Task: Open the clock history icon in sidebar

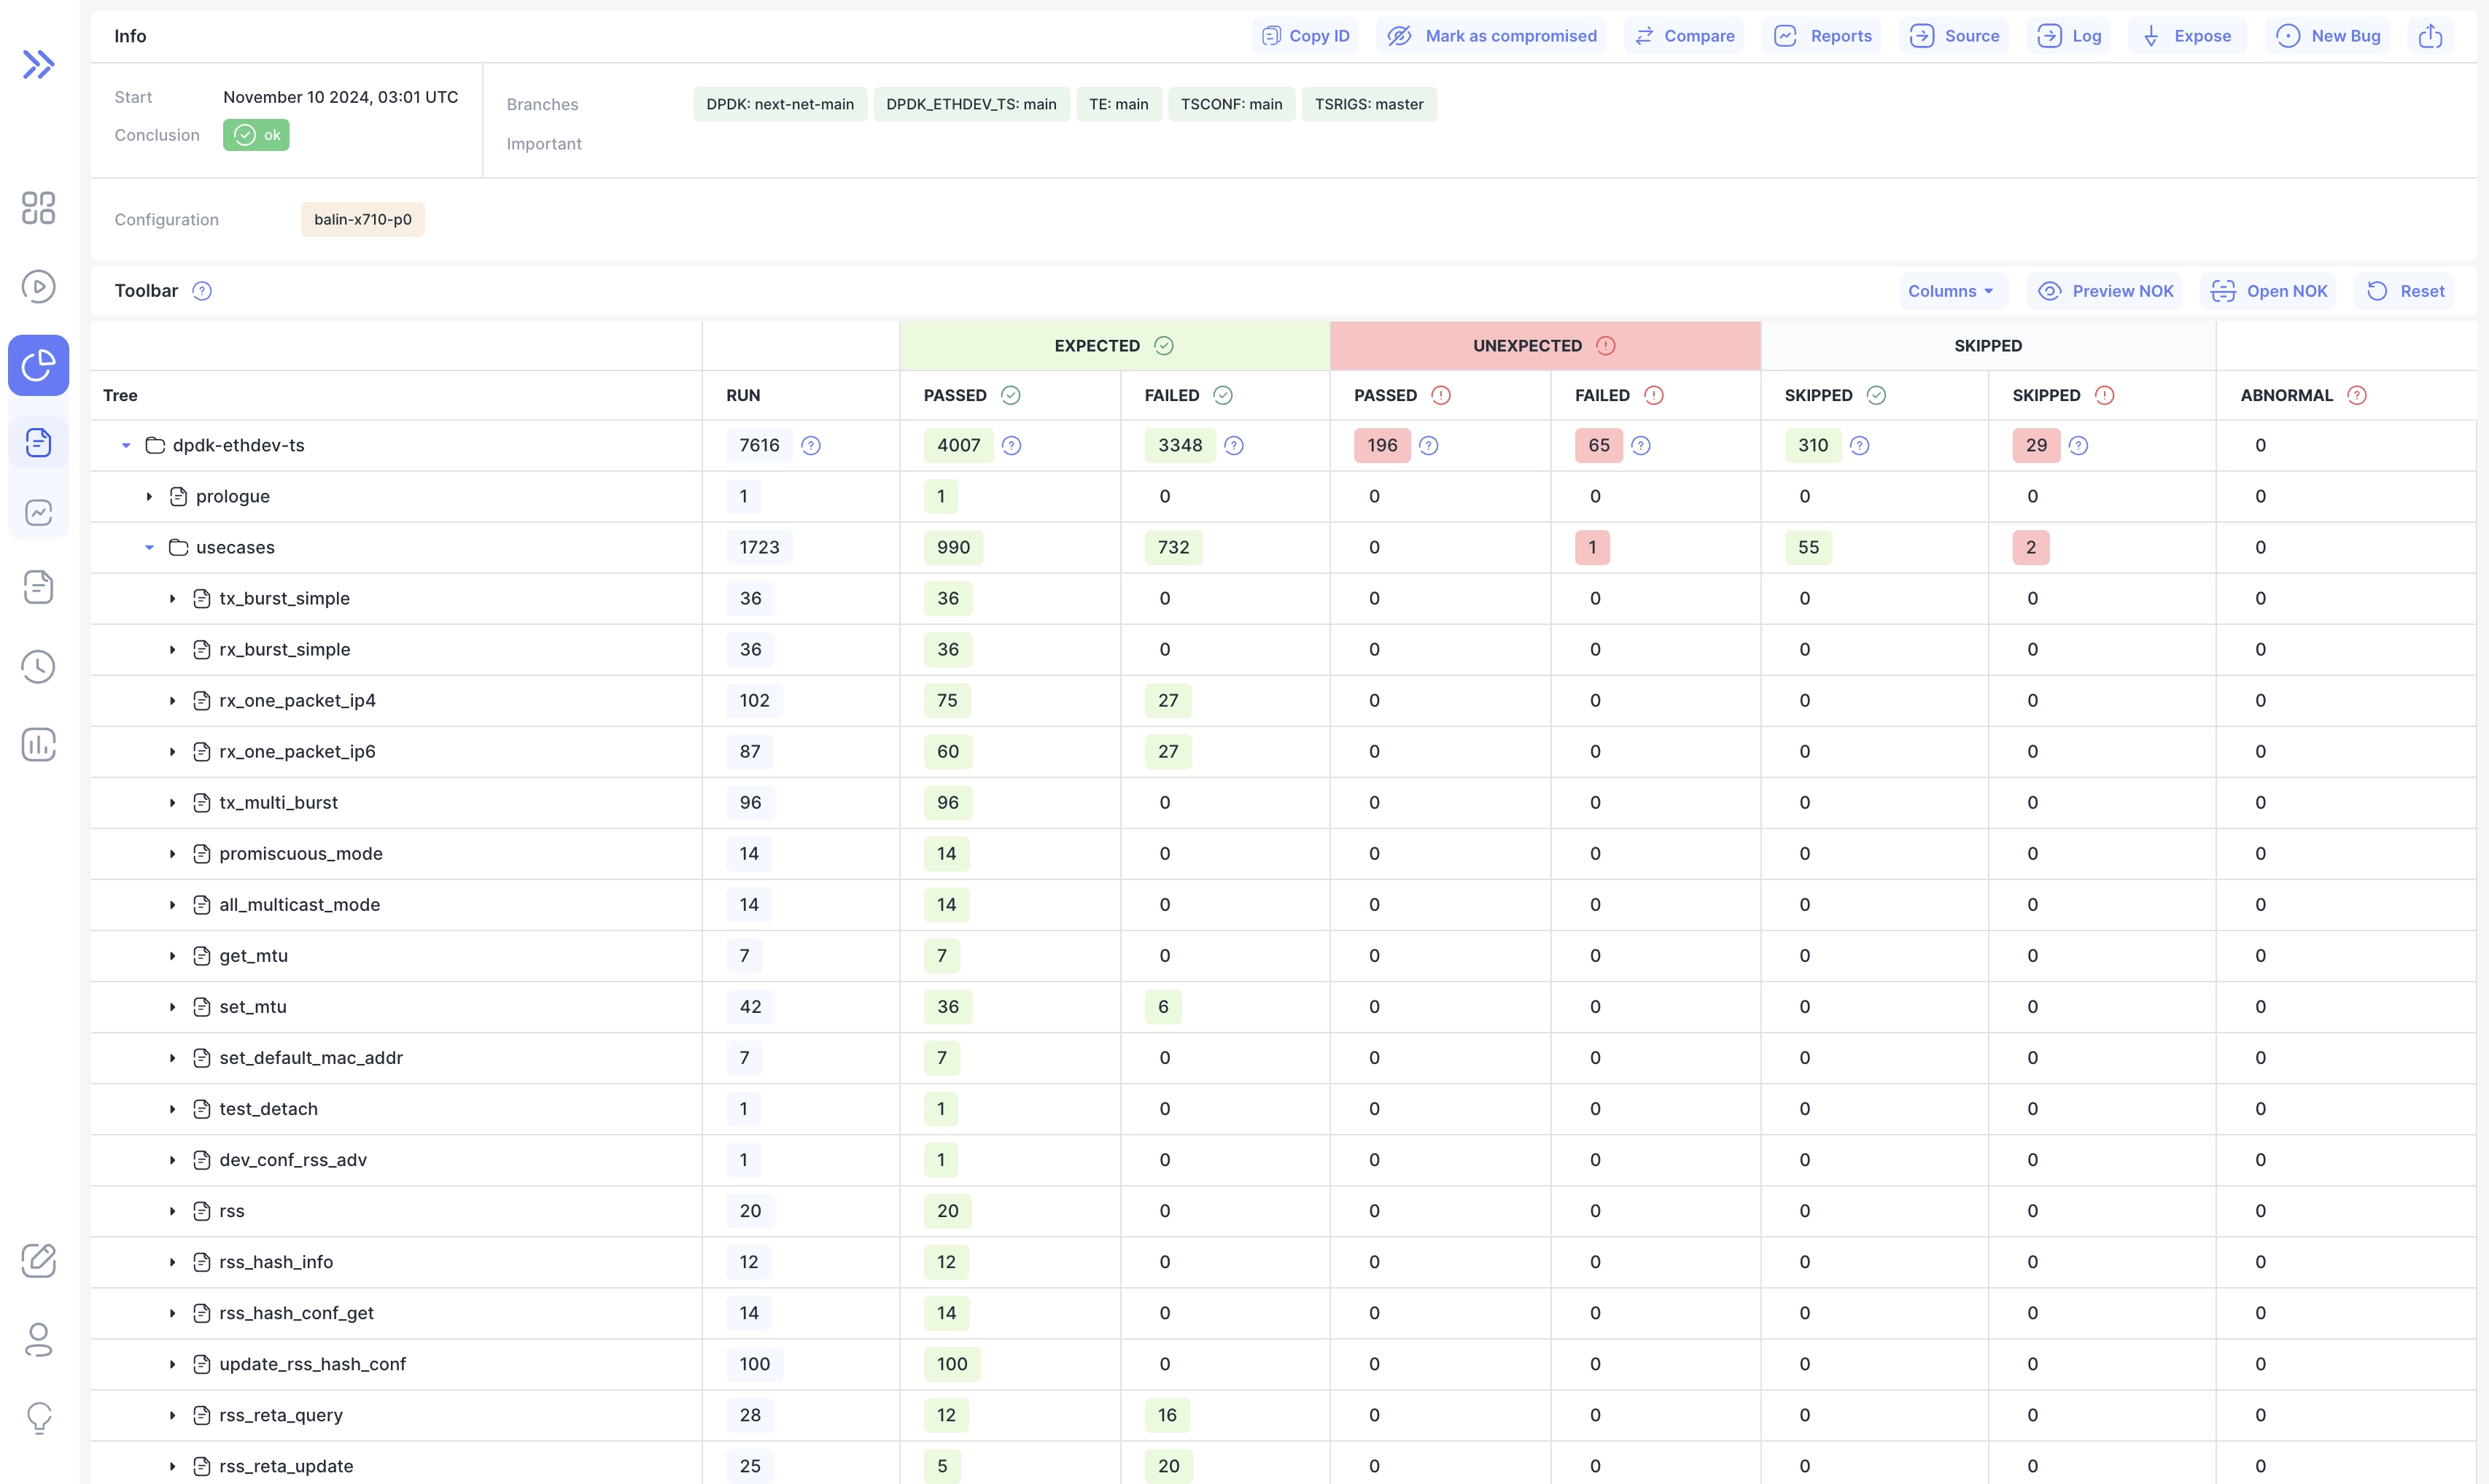Action: [38, 667]
